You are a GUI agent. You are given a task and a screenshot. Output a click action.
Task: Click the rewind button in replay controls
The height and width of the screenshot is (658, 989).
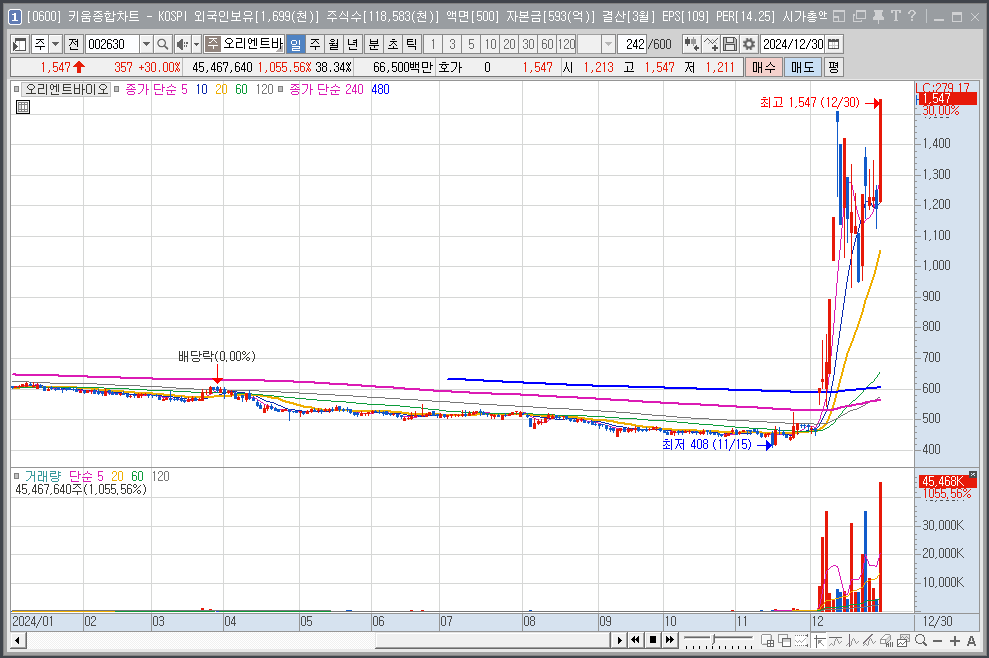[635, 640]
